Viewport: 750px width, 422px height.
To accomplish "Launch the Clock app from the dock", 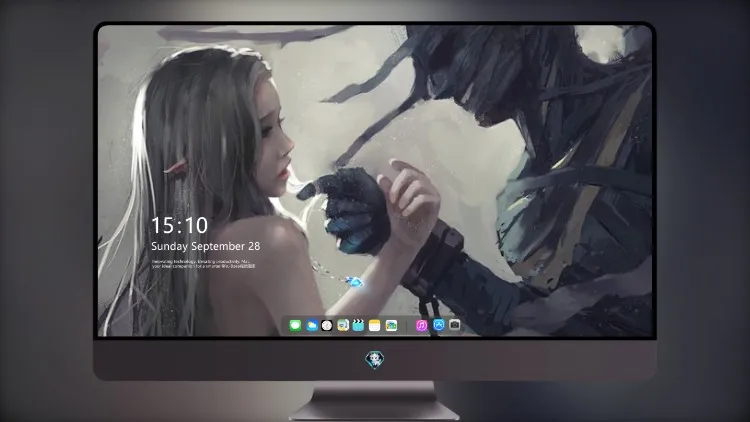I will pos(327,326).
